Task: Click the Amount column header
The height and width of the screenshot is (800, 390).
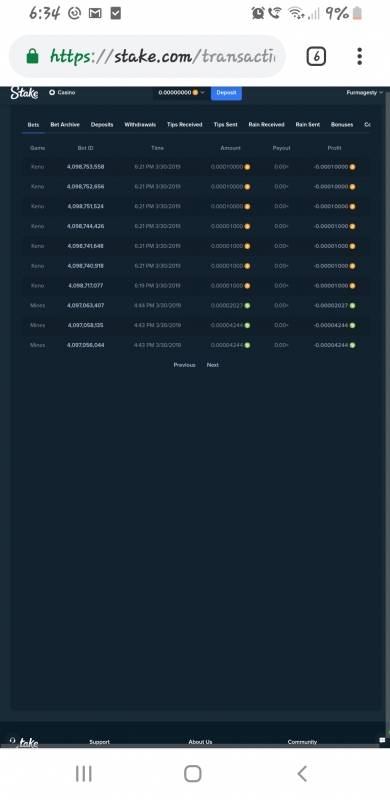Action: 230,148
